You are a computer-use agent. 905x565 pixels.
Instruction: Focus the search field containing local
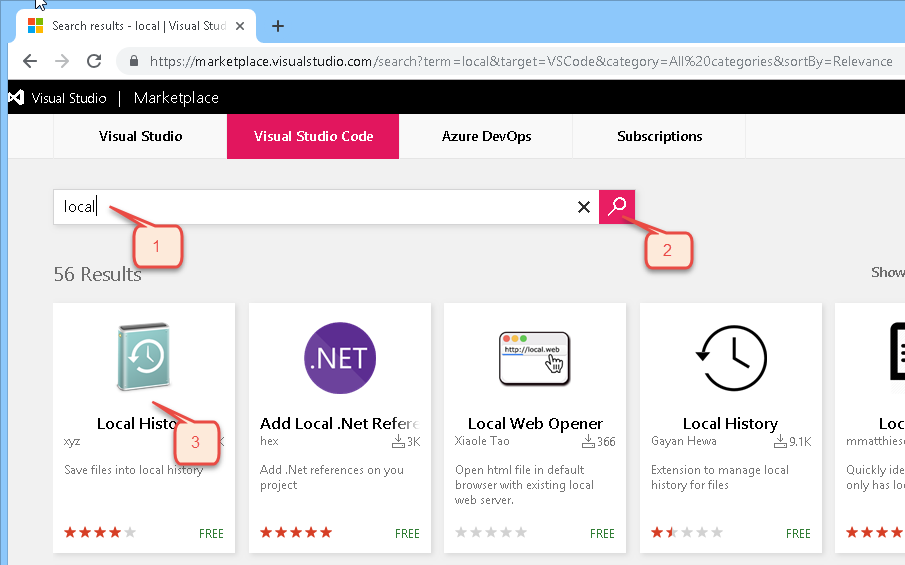[320, 207]
